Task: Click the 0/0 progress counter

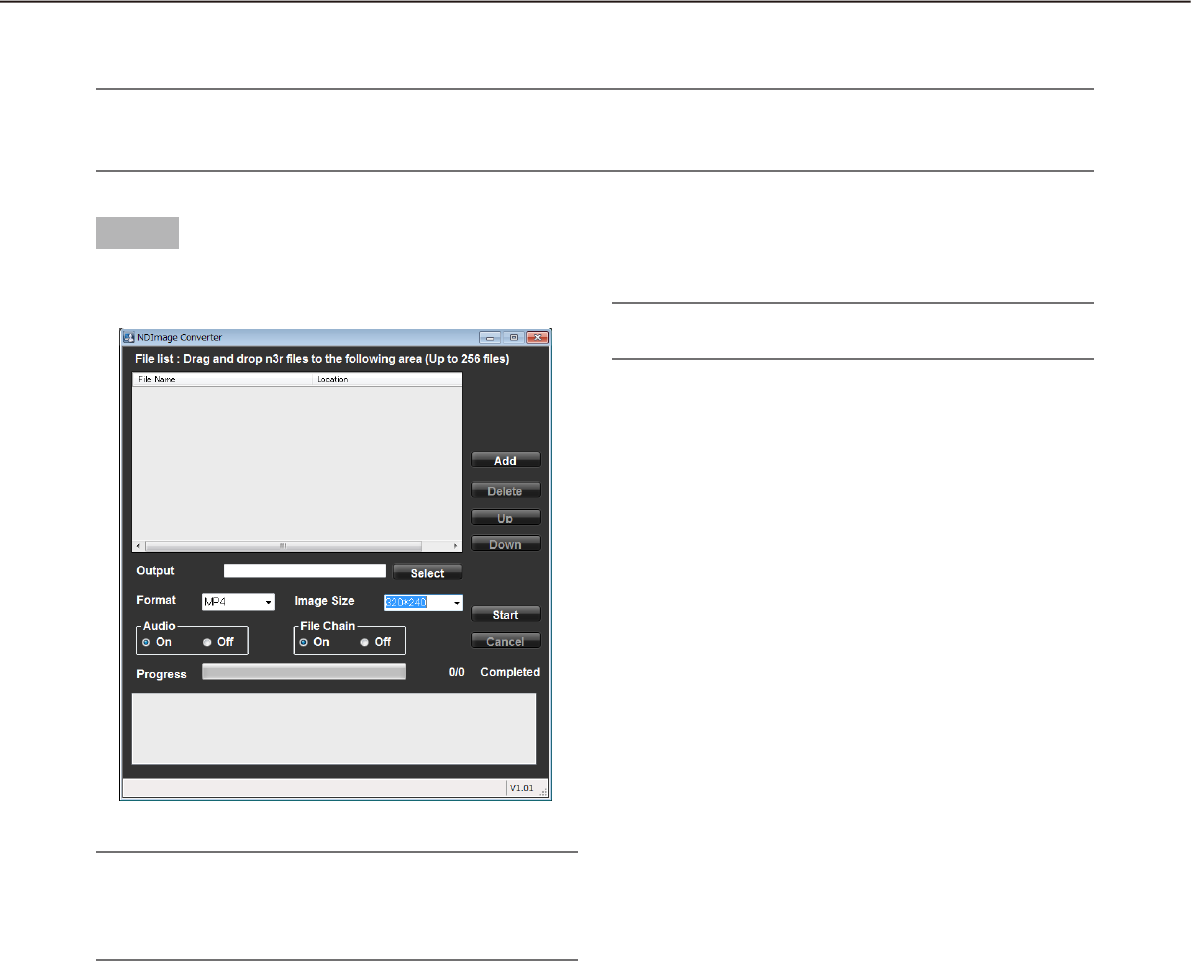Action: tap(456, 672)
